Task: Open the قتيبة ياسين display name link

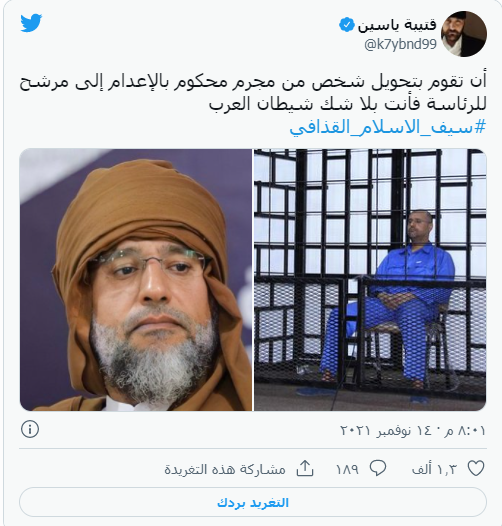Action: click(x=397, y=25)
